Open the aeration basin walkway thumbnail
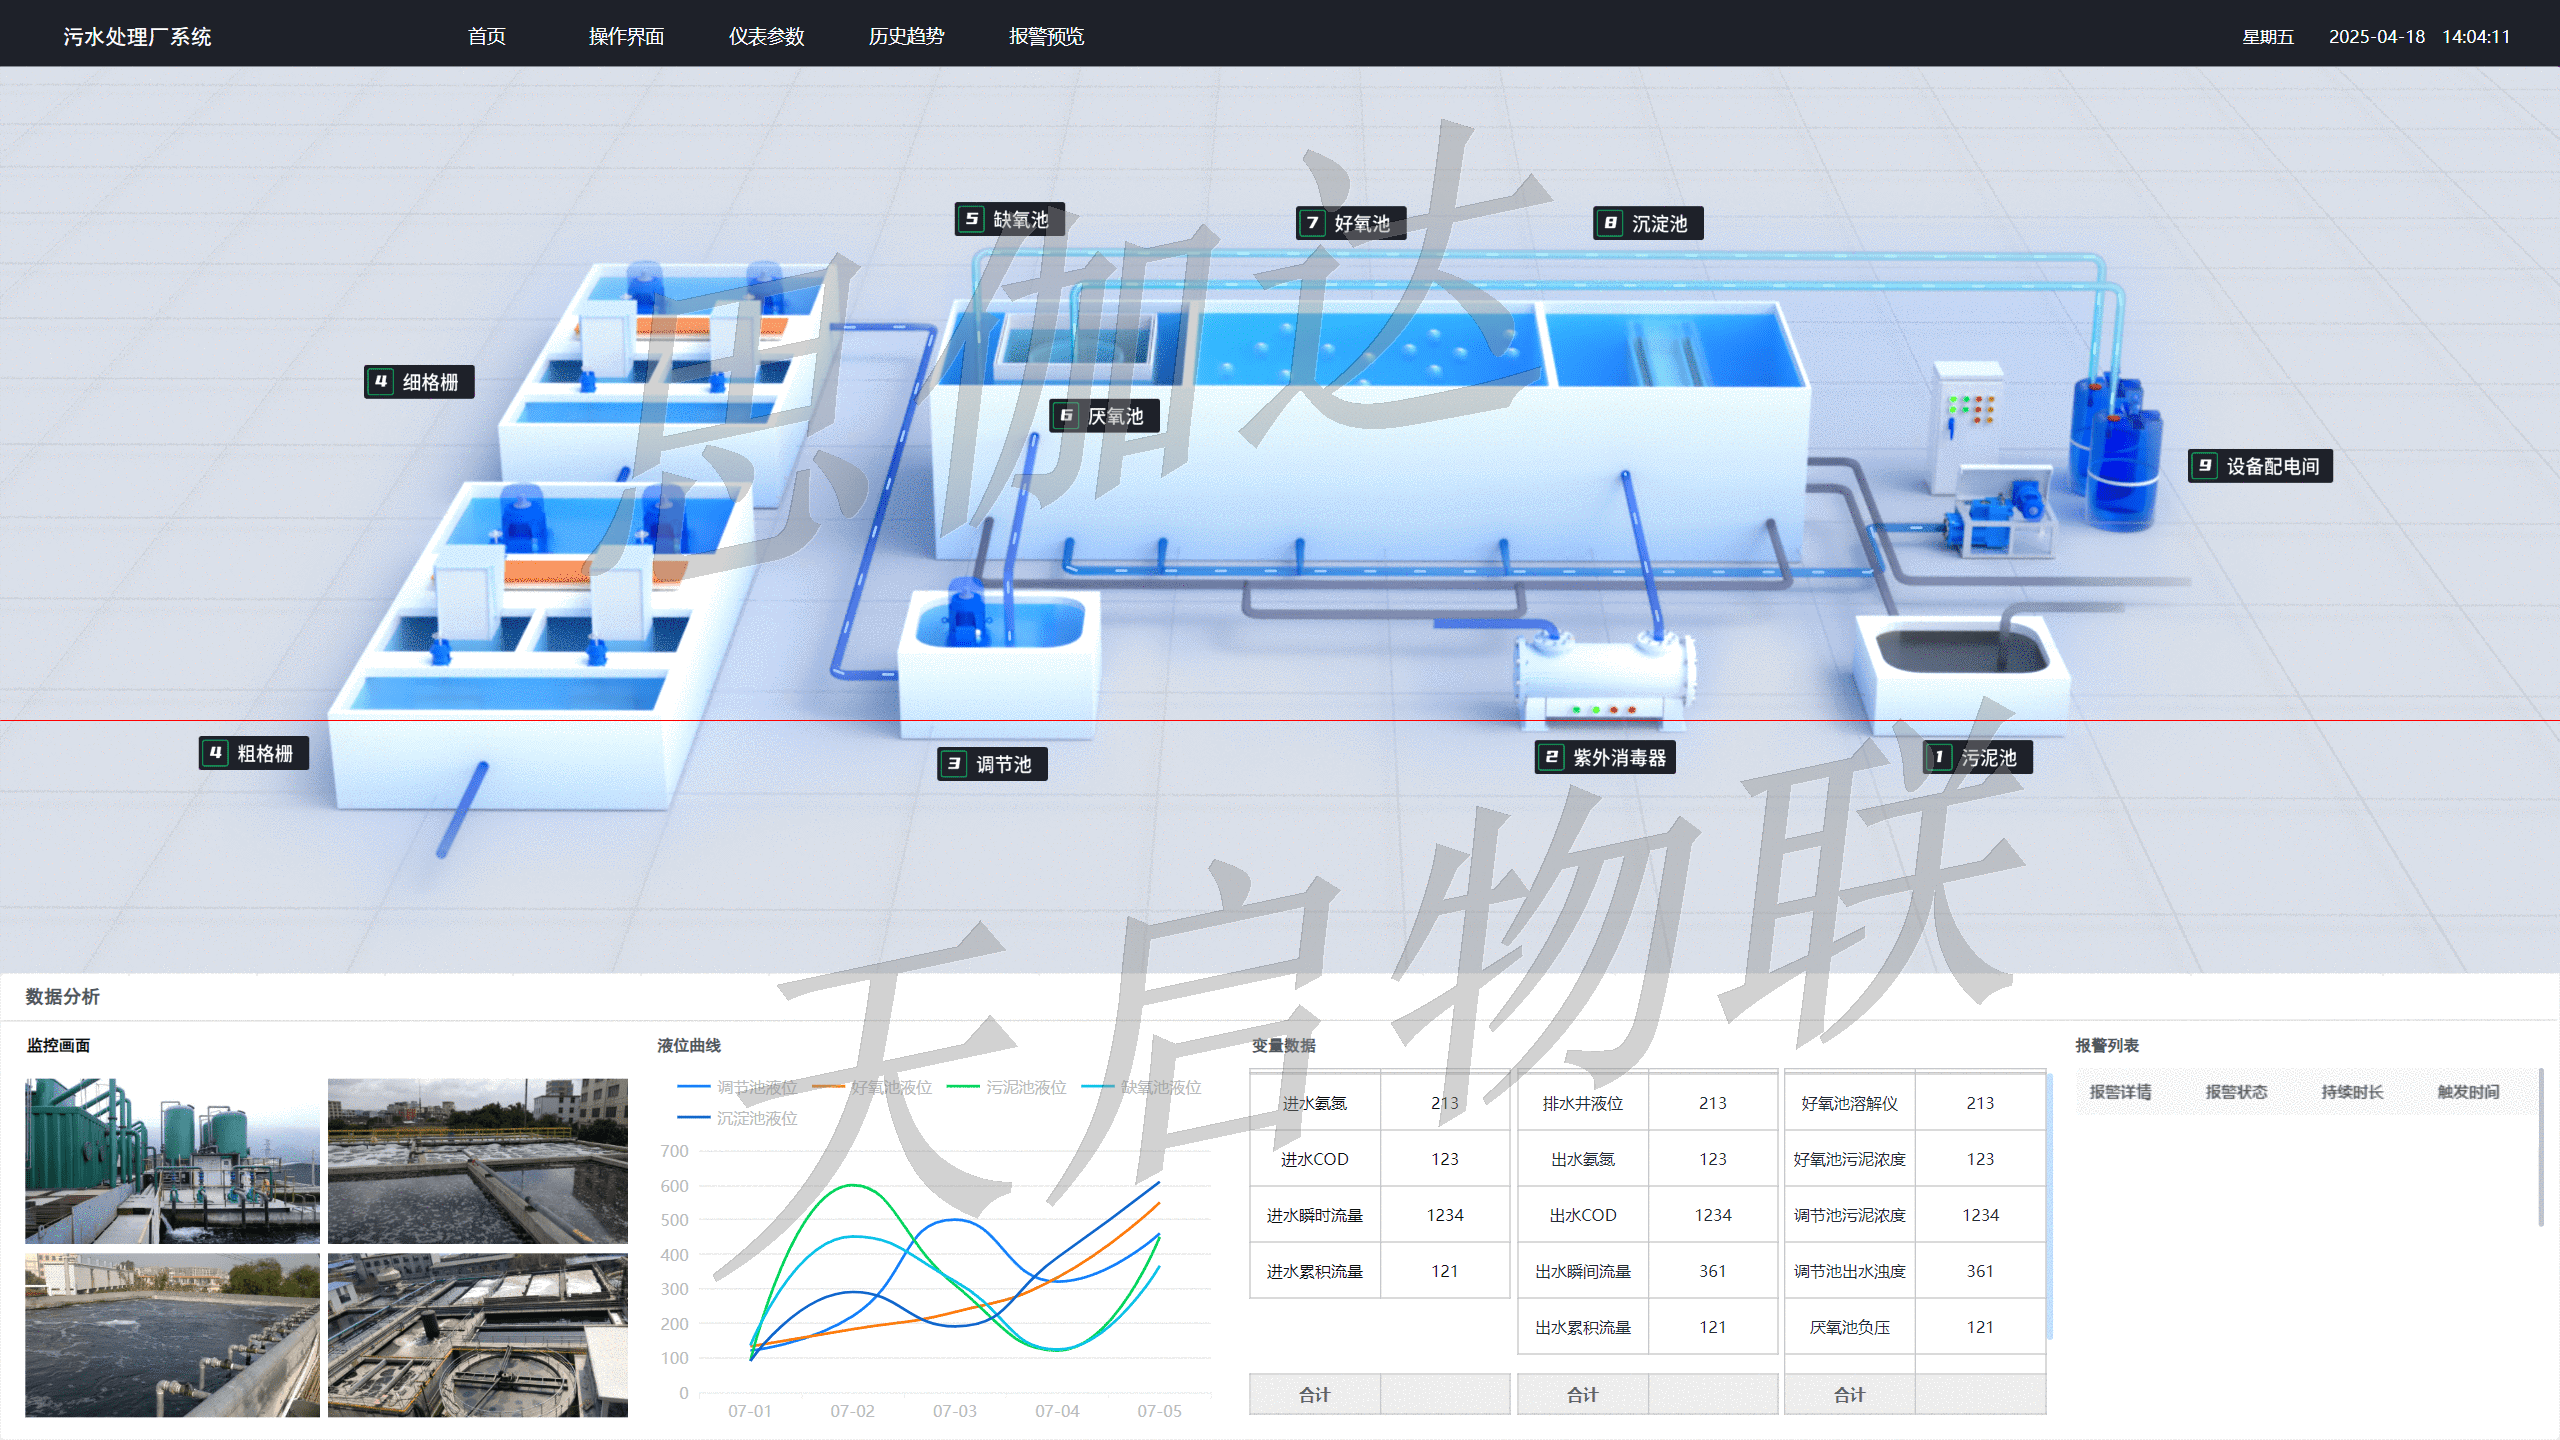The image size is (2560, 1440). (478, 1160)
